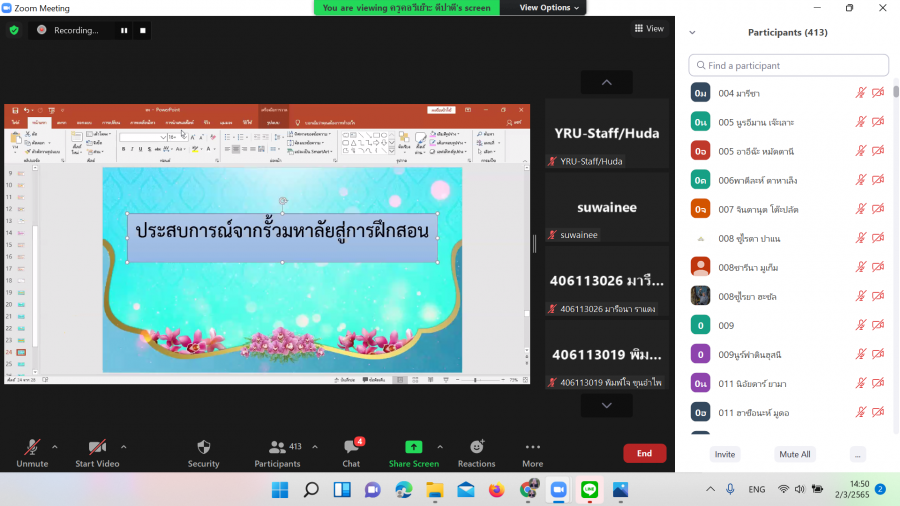This screenshot has height=506, width=900.
Task: Click the Participants icon in toolbar
Action: pyautogui.click(x=276, y=447)
